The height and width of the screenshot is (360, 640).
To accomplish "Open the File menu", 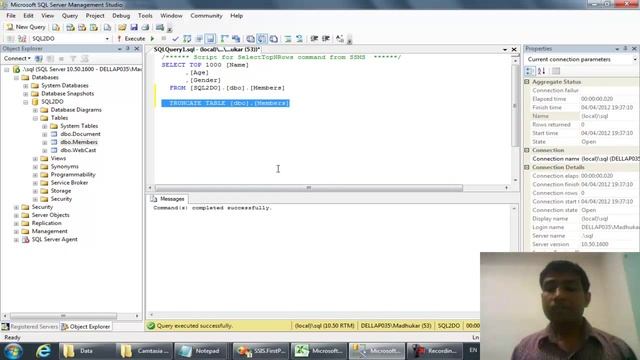I will 11,16.
